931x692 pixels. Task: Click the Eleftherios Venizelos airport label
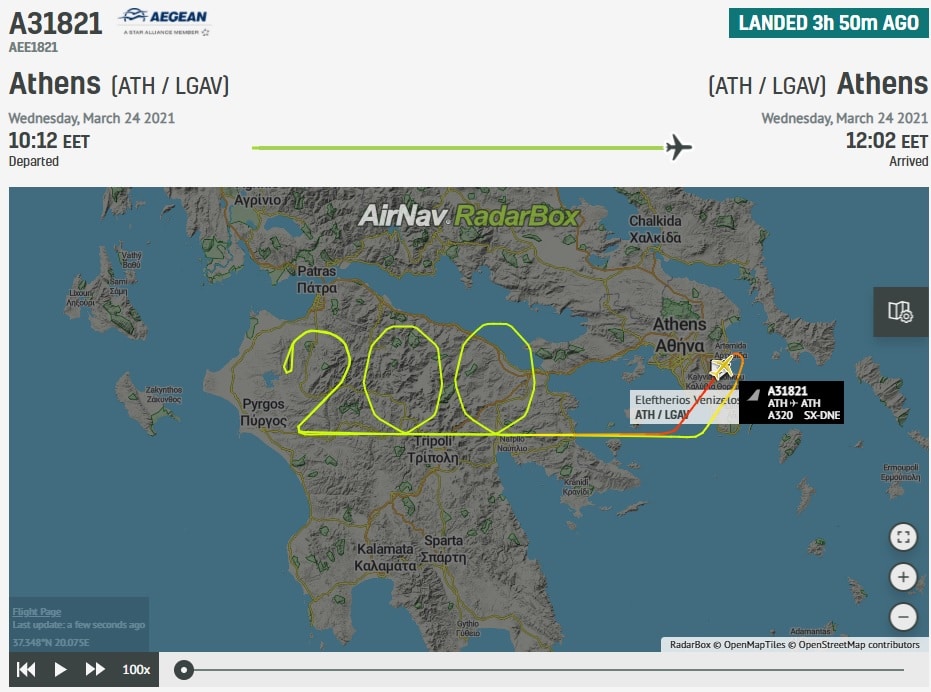(x=684, y=407)
